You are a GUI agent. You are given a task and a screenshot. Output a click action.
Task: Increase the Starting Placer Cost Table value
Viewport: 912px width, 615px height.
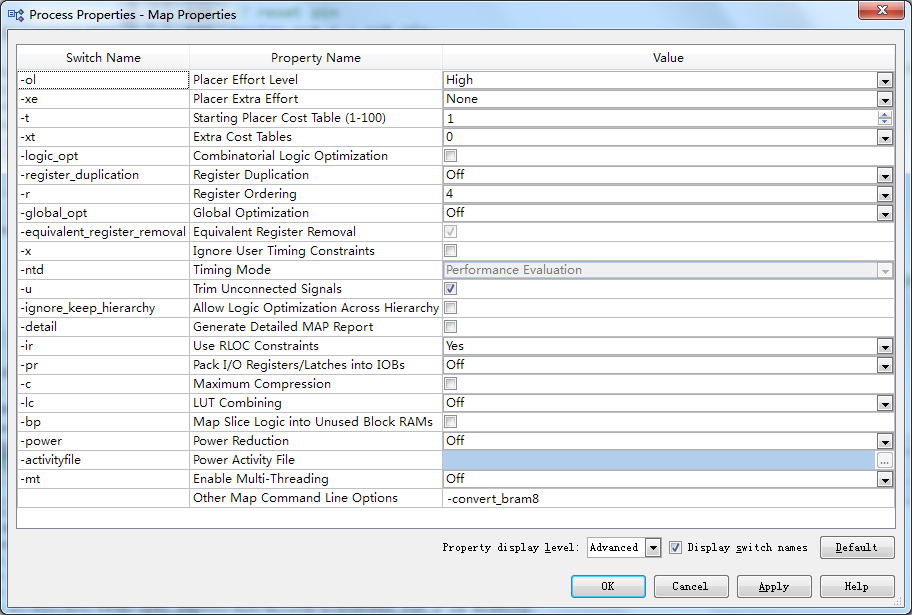point(885,114)
